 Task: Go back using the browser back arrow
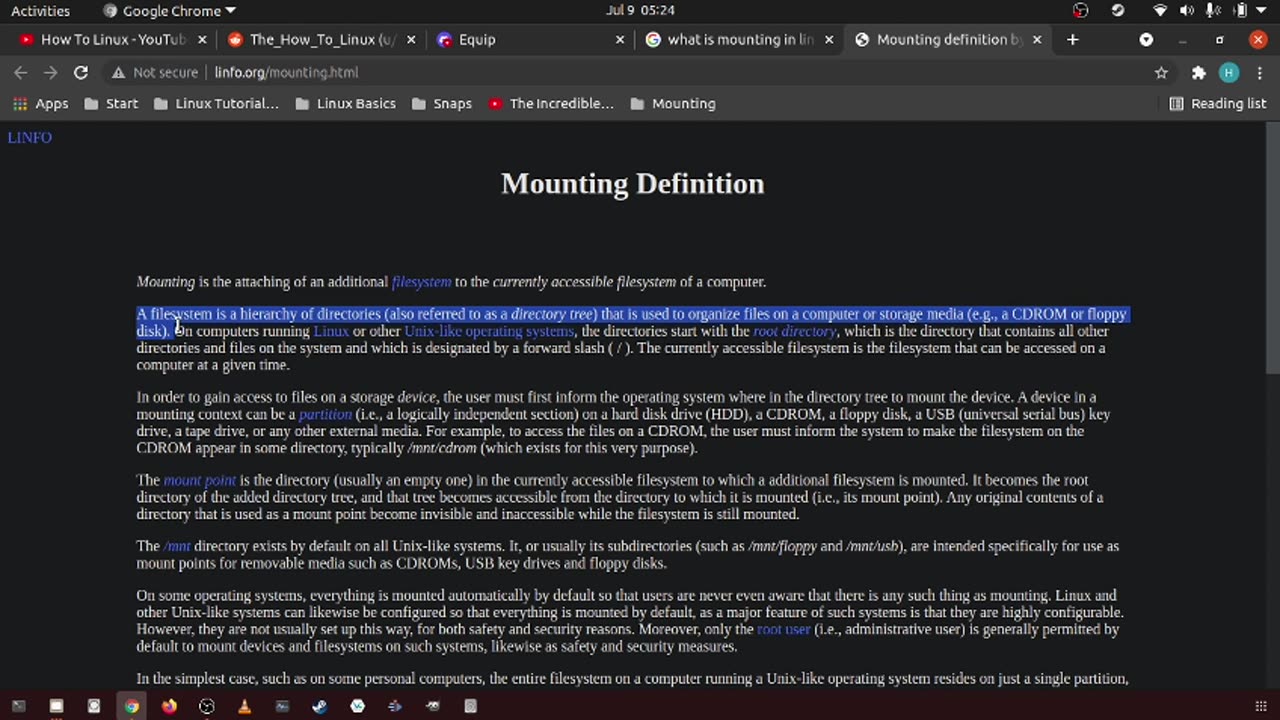(x=20, y=72)
